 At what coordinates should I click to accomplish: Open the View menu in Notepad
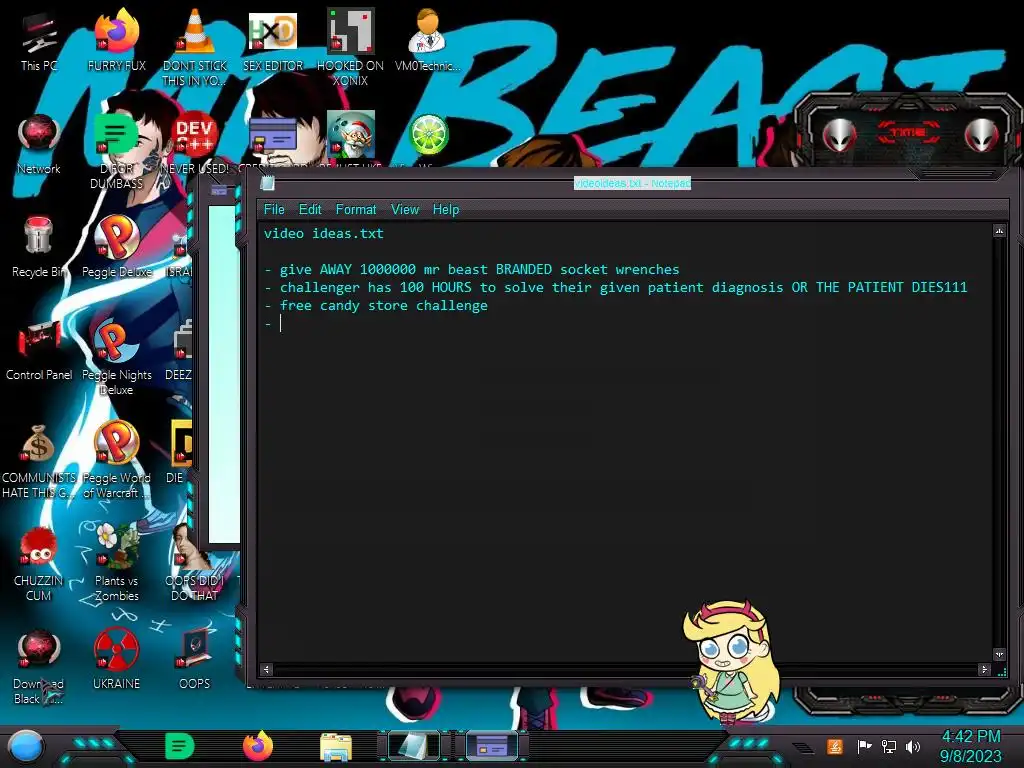pyautogui.click(x=405, y=210)
